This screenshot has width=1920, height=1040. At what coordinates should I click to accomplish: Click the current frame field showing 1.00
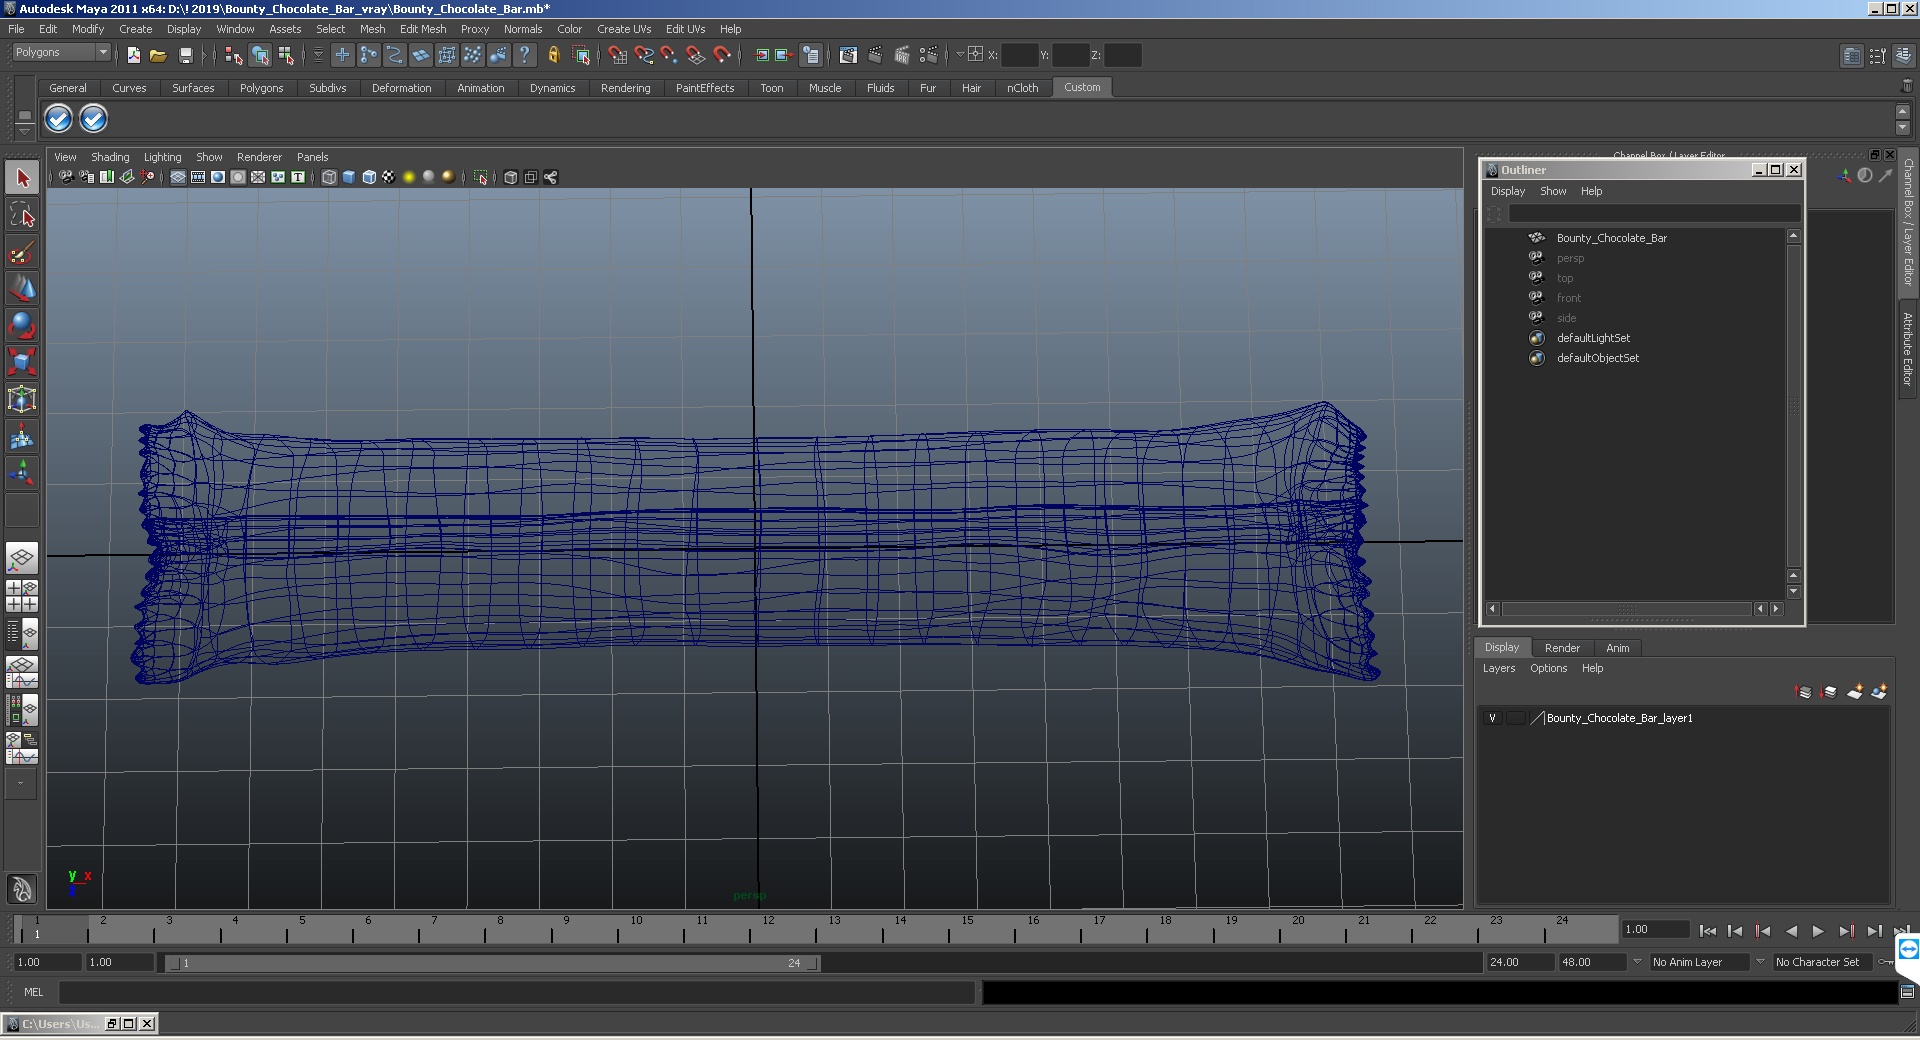tap(1655, 929)
